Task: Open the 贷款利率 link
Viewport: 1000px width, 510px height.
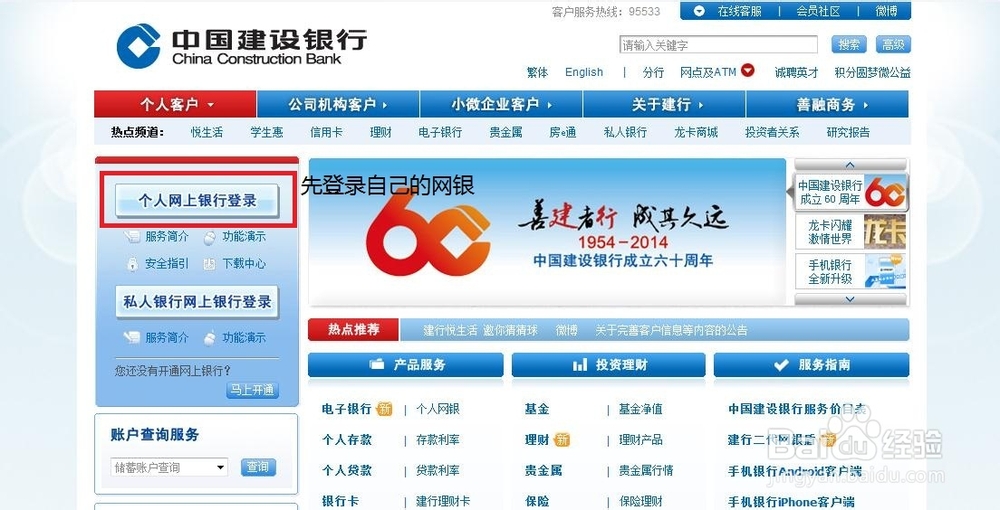Action: pyautogui.click(x=438, y=470)
